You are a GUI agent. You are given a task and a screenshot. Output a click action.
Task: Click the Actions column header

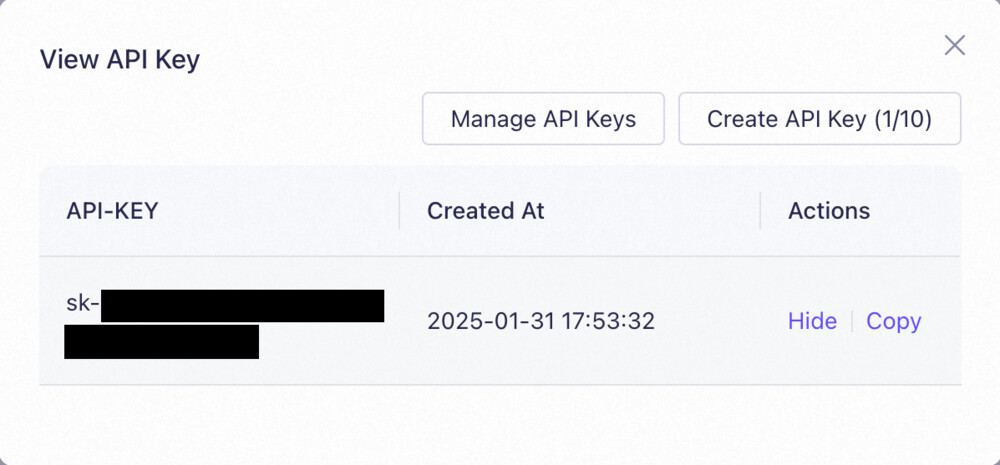tap(829, 211)
